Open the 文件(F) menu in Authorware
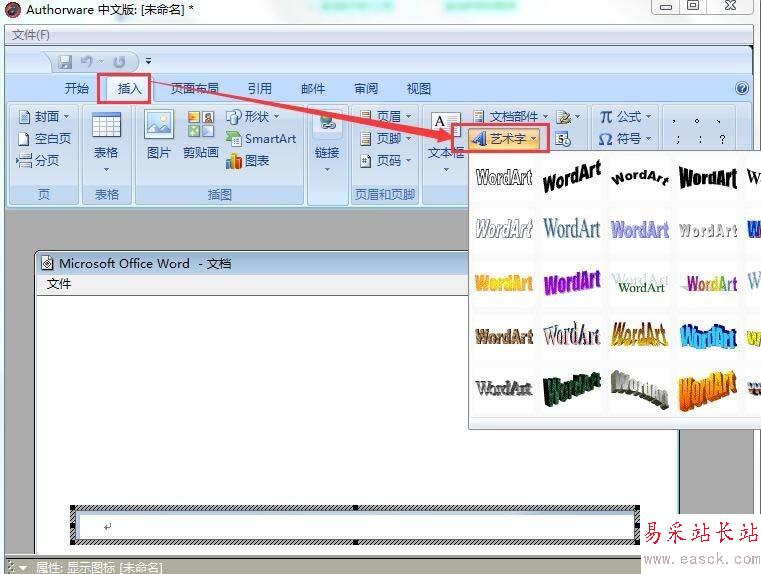The image size is (761, 574). click(x=31, y=35)
